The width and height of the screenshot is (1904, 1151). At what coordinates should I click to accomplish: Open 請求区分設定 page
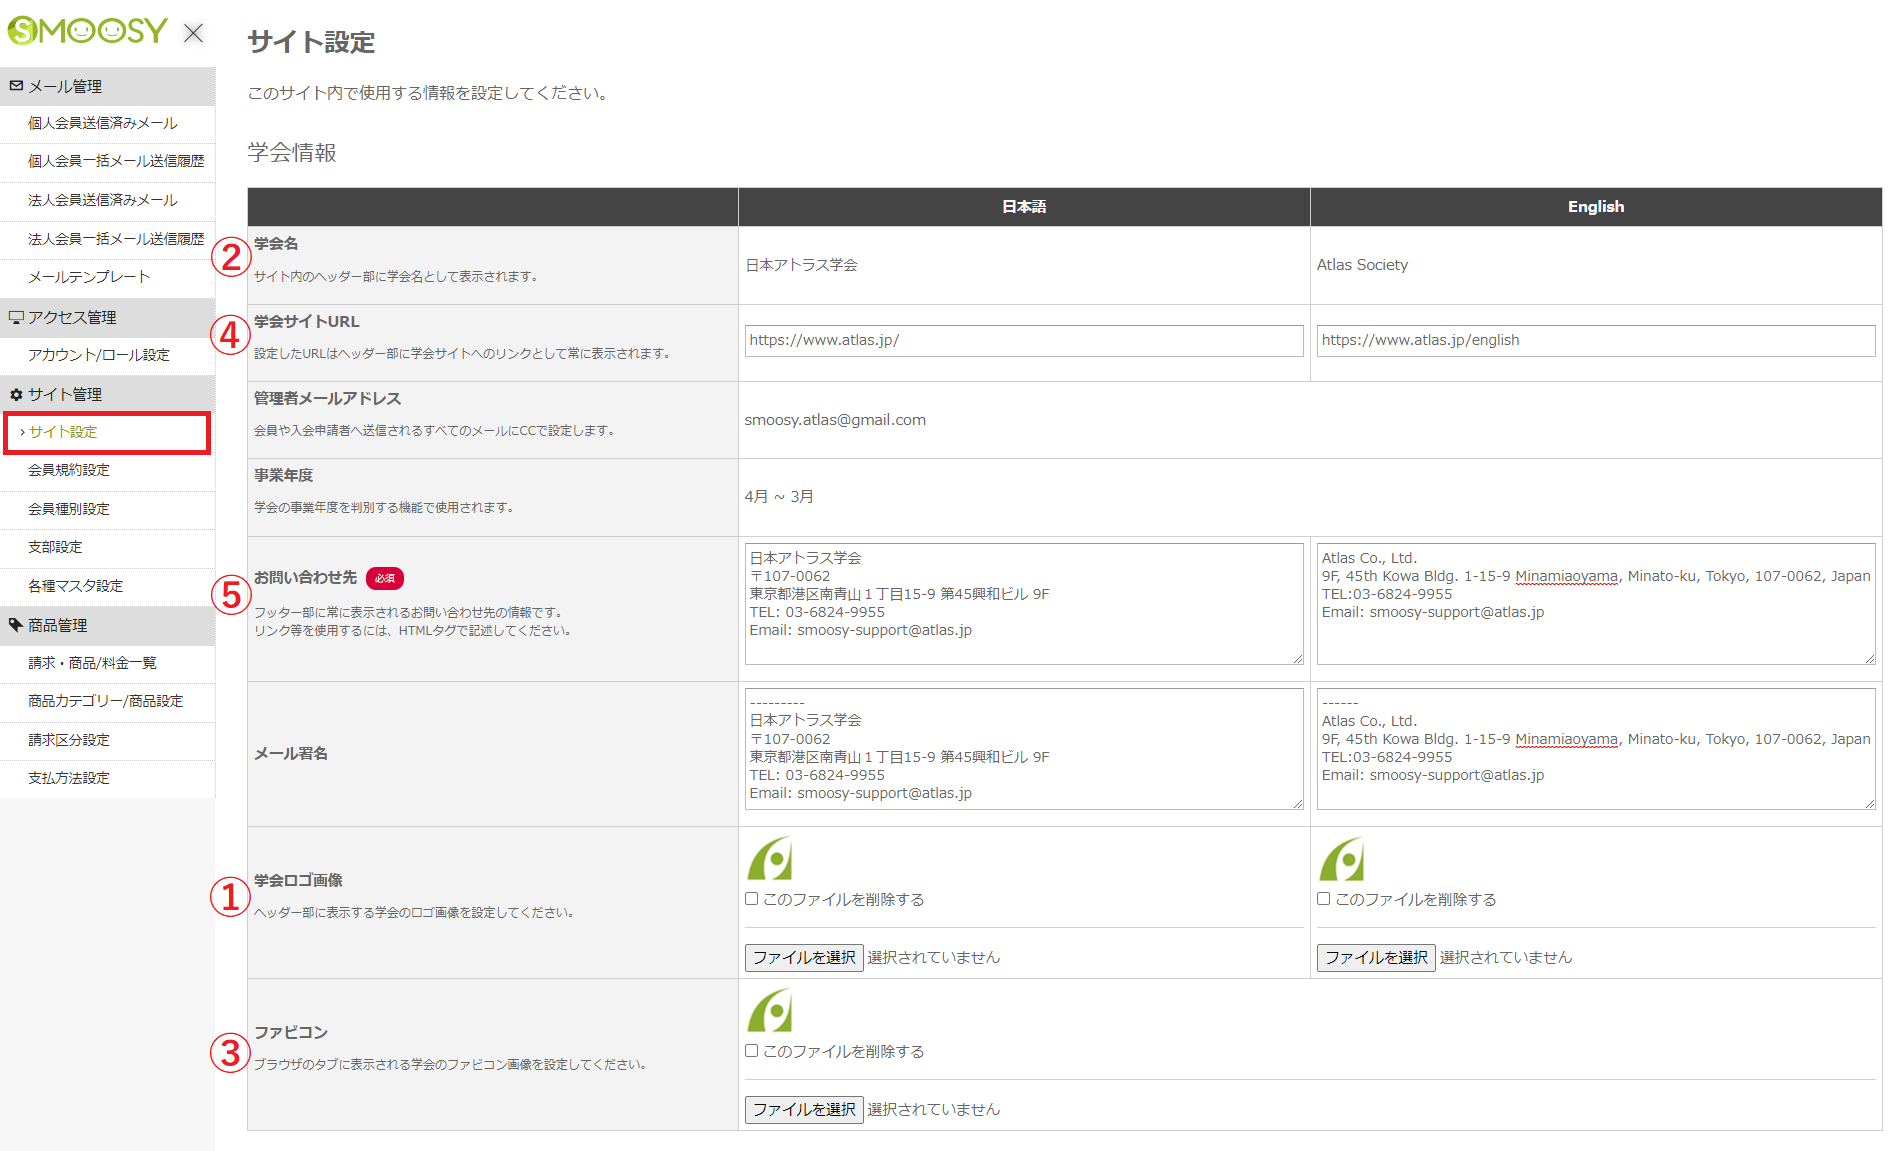[107, 740]
